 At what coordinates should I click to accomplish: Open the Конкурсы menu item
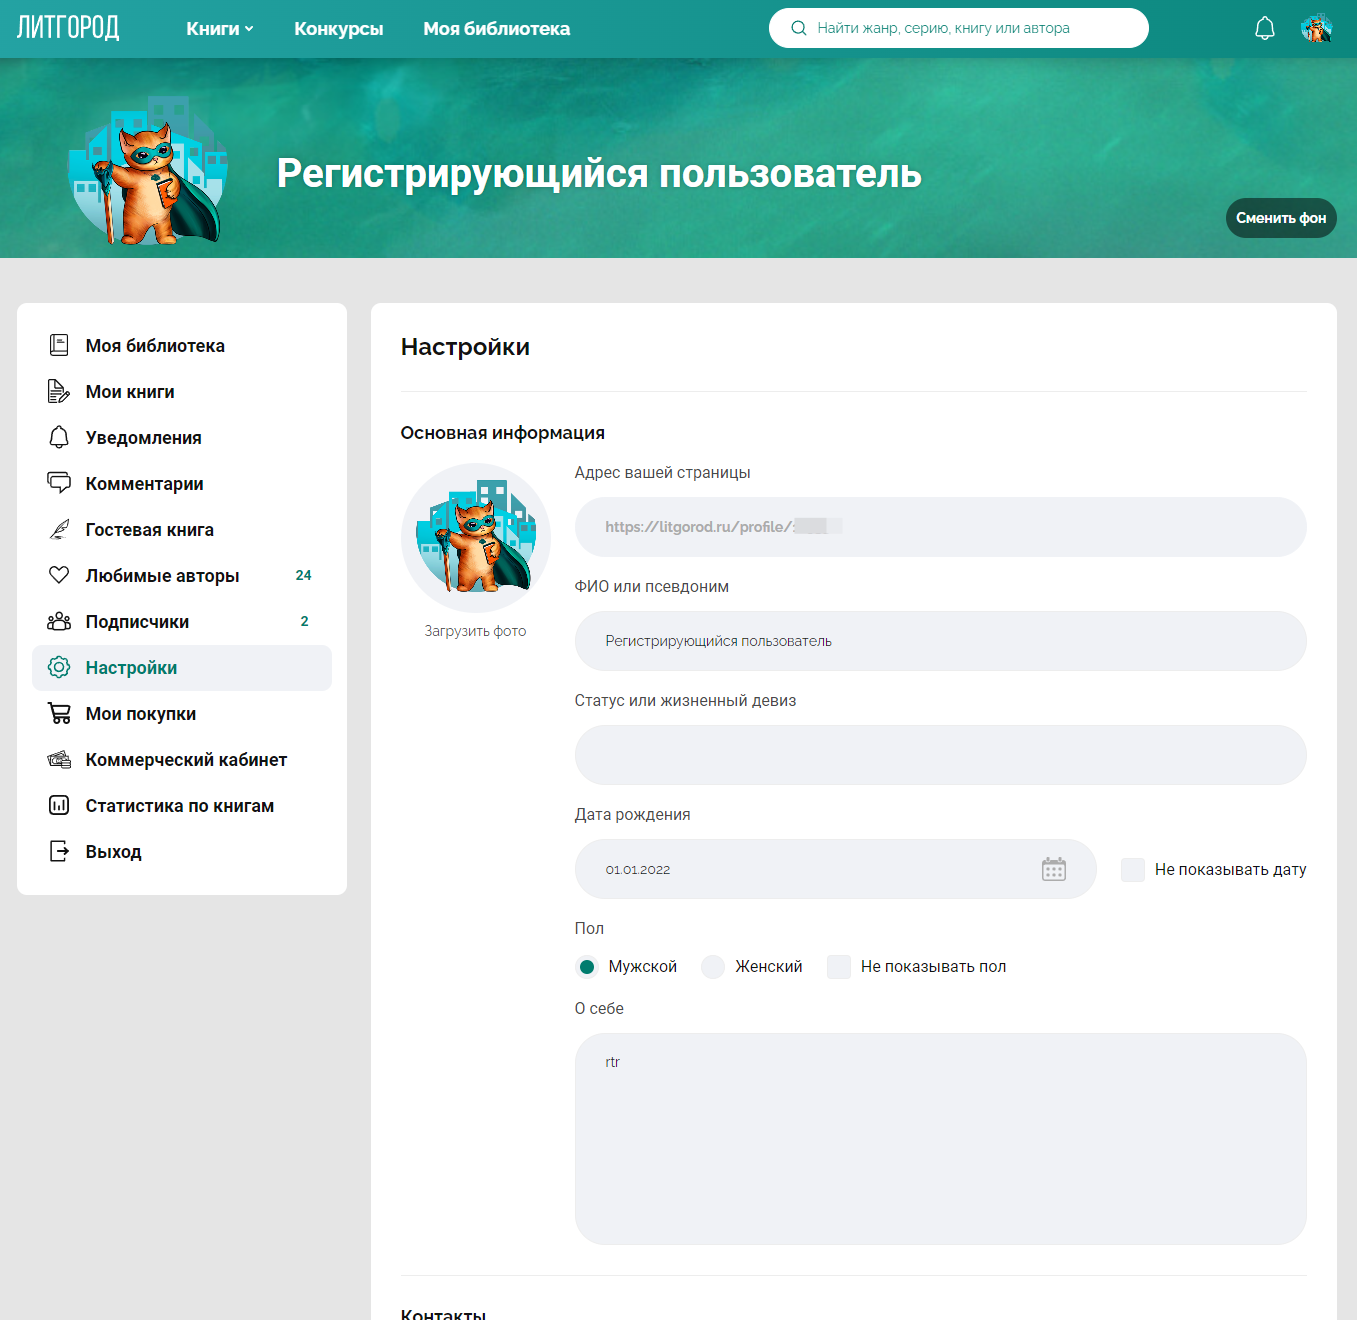[x=338, y=29]
